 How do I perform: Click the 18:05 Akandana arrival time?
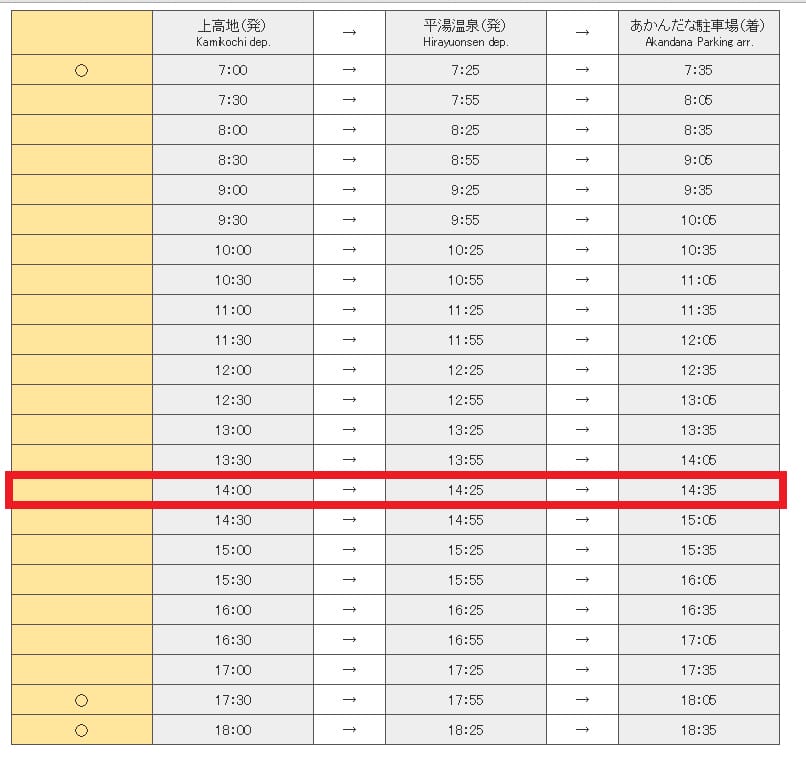tap(699, 700)
